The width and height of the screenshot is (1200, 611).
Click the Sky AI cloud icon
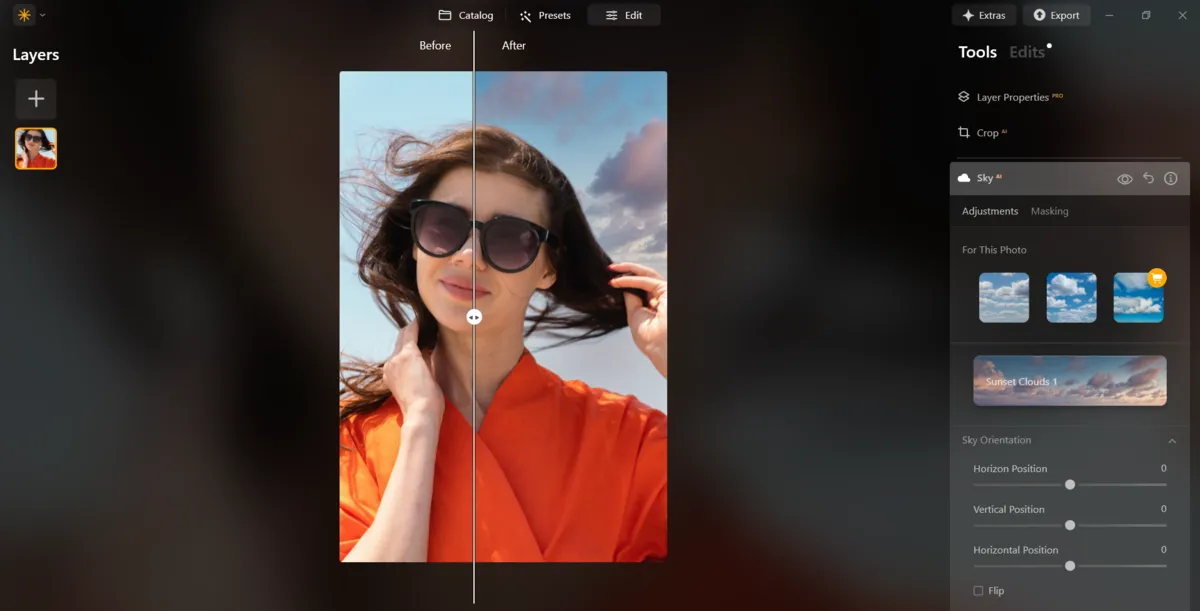click(x=962, y=177)
